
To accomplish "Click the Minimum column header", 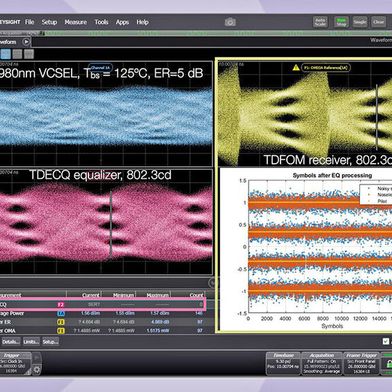I will [x=123, y=295].
